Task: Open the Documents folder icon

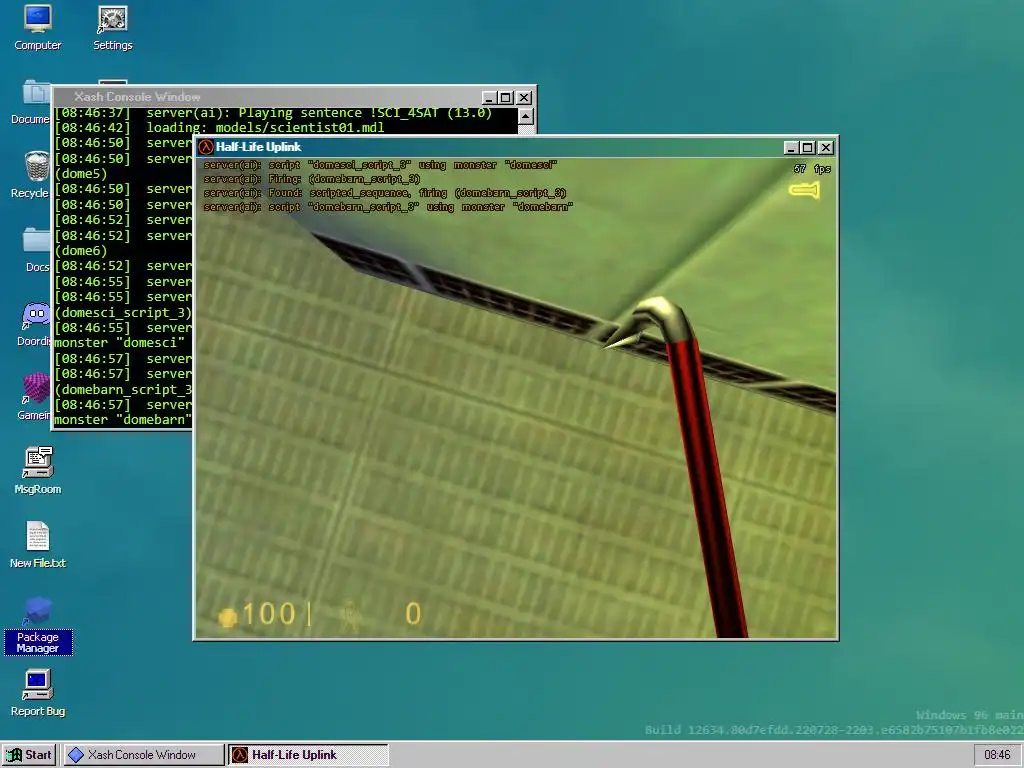Action: pos(31,102)
